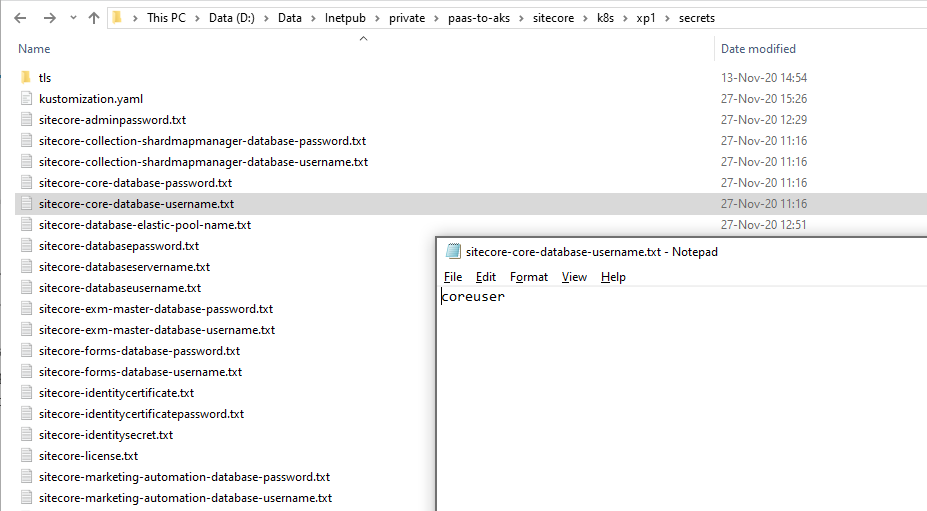Open Notepad View menu

click(x=574, y=277)
